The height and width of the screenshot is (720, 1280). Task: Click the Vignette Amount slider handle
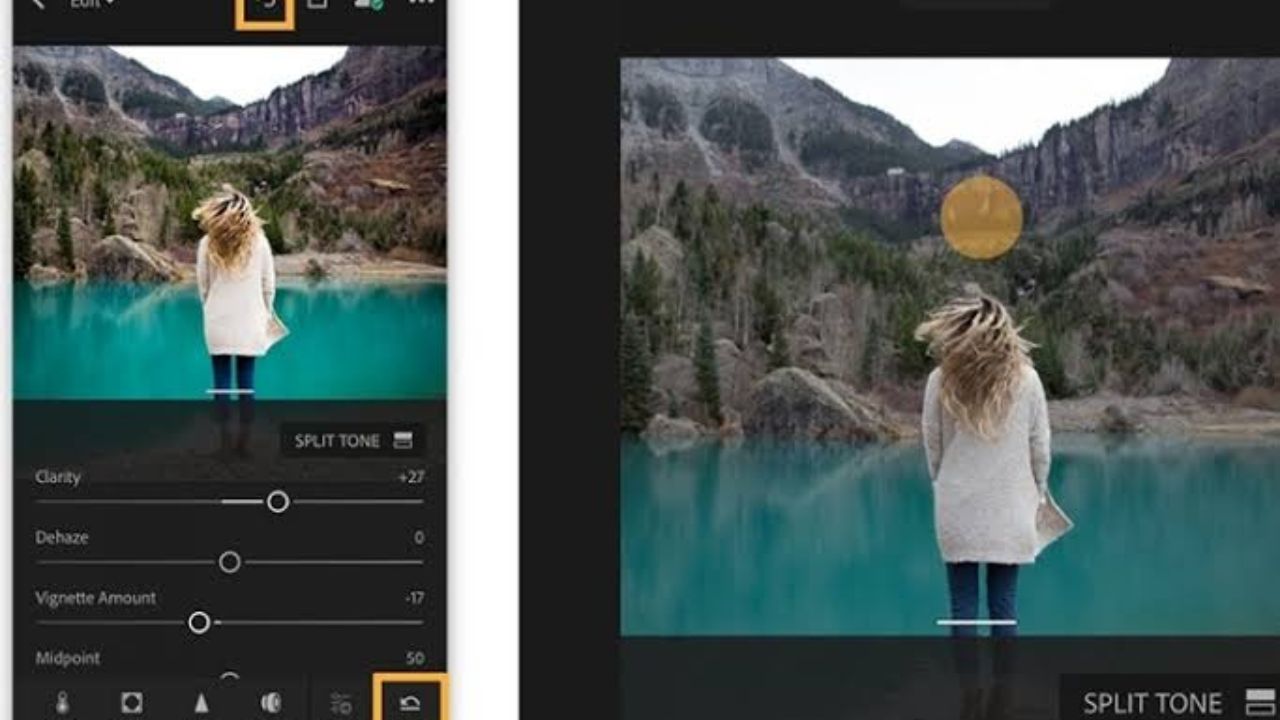click(x=199, y=623)
